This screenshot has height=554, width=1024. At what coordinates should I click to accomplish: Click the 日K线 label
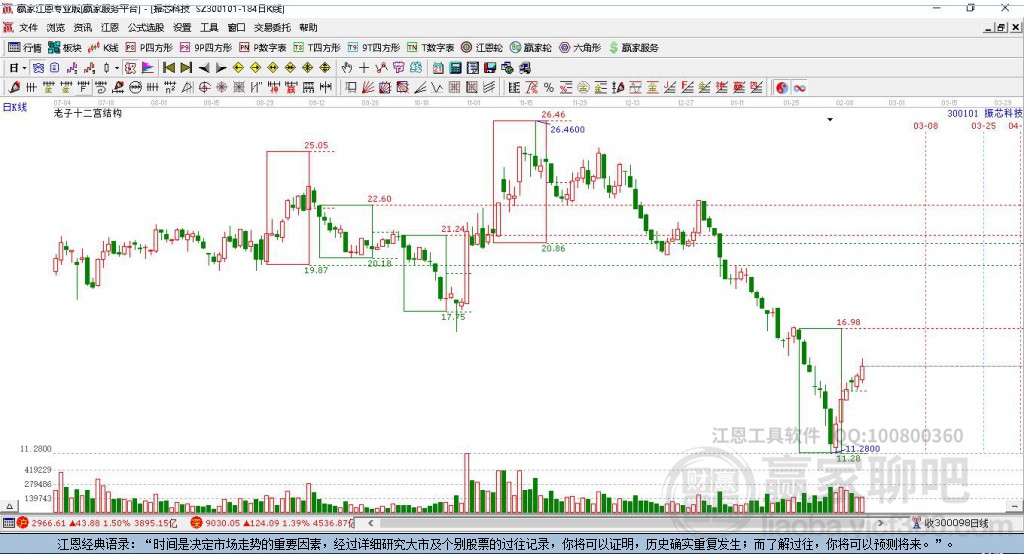click(x=15, y=107)
